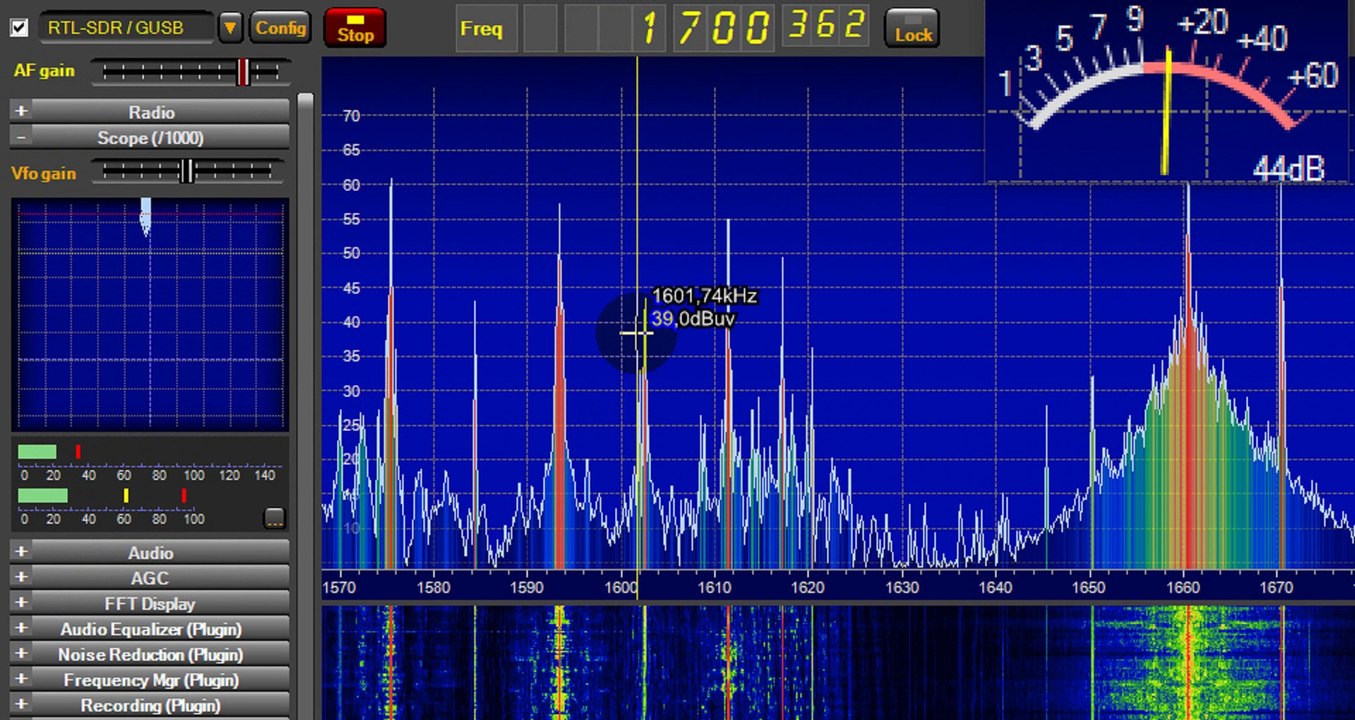Click the 1640 label on frequency axis
This screenshot has height=720, width=1355.
click(x=995, y=588)
